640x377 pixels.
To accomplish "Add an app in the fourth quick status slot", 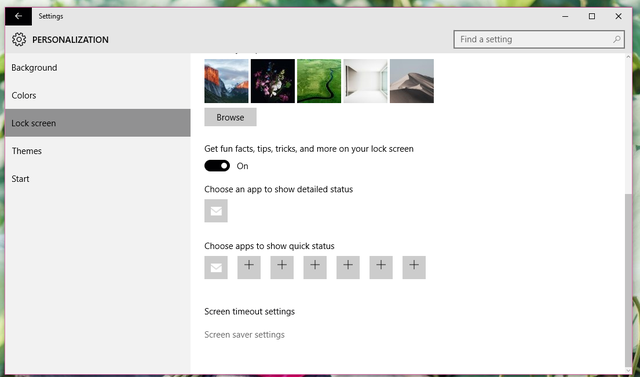I will coord(315,268).
